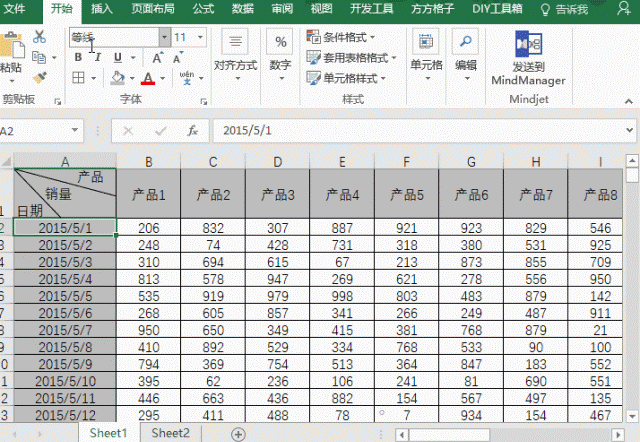
Task: Open the Name Box dropdown arrow
Action: (75, 130)
